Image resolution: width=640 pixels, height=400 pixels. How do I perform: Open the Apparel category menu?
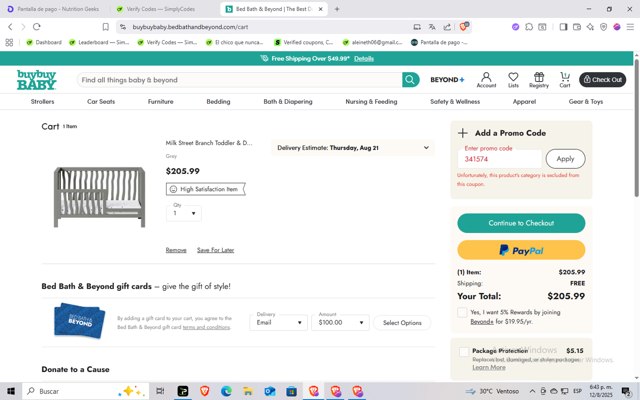(524, 102)
